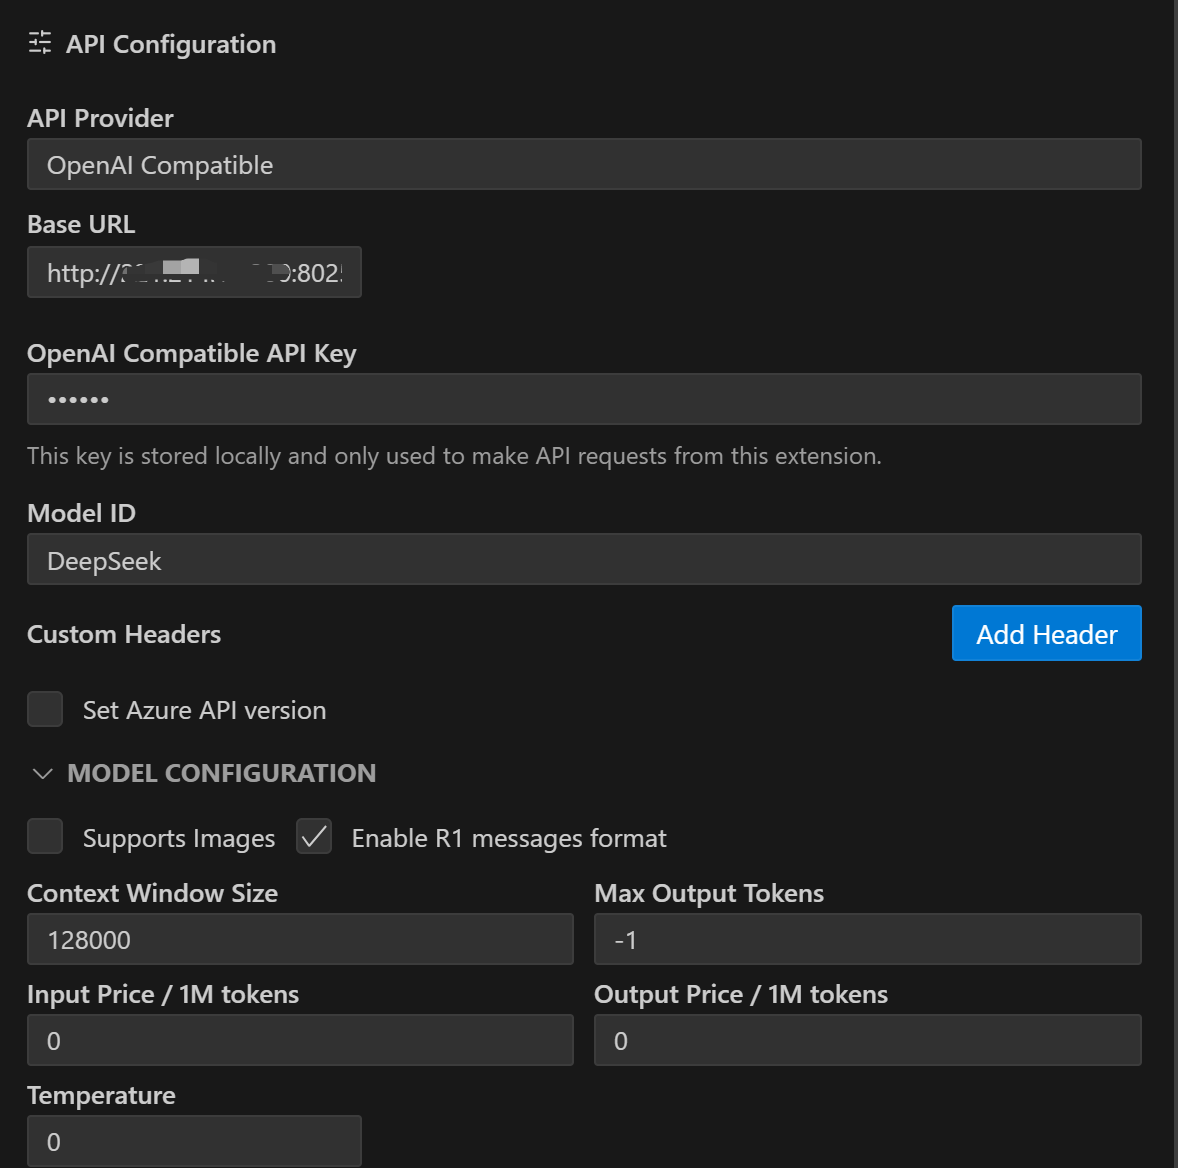1178x1168 pixels.
Task: Uncheck the Enable R1 messages format checkbox
Action: click(x=314, y=837)
